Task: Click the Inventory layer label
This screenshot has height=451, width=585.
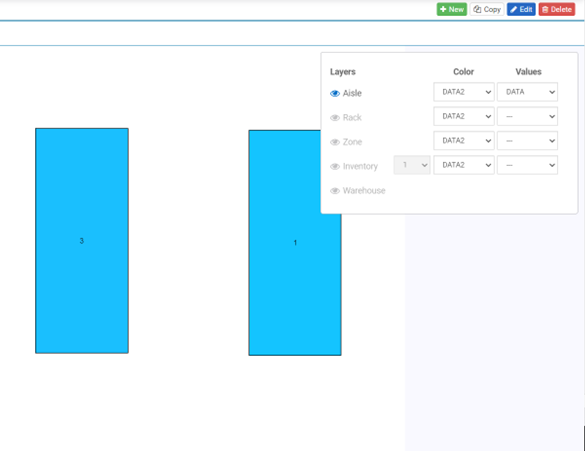Action: [360, 166]
